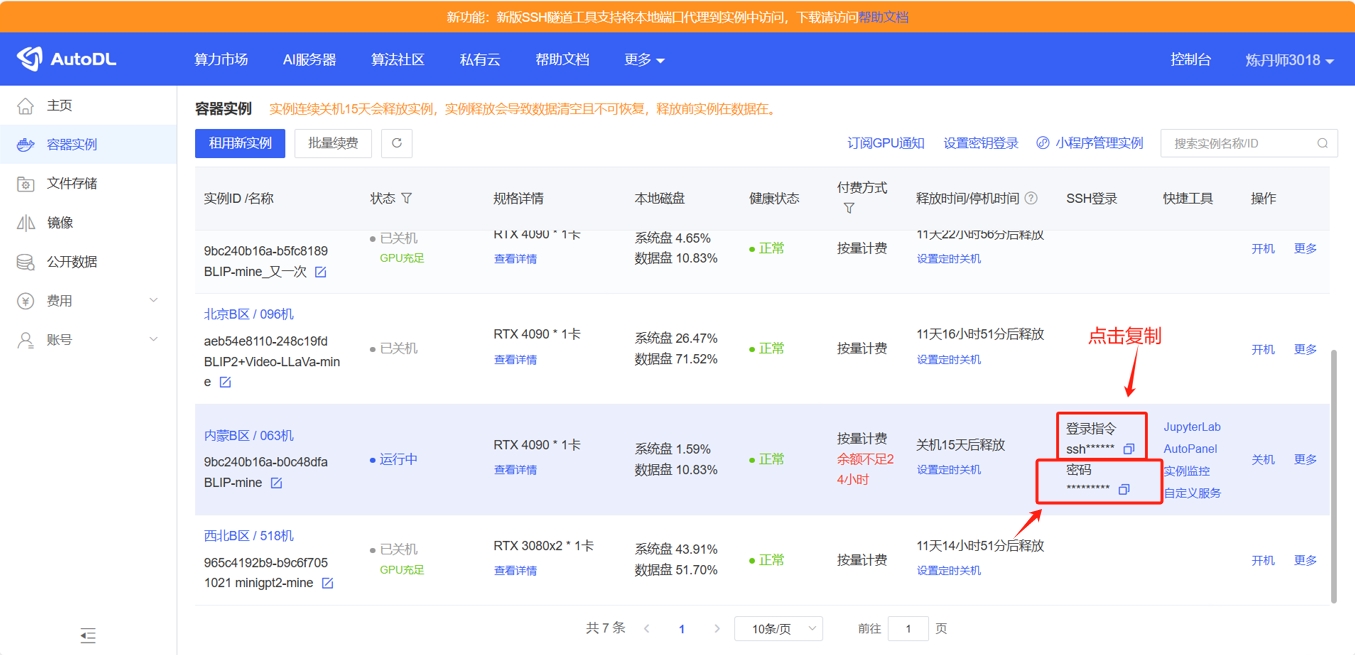Click the refresh instance list icon
Viewport: 1355px width, 655px height.
tap(397, 143)
